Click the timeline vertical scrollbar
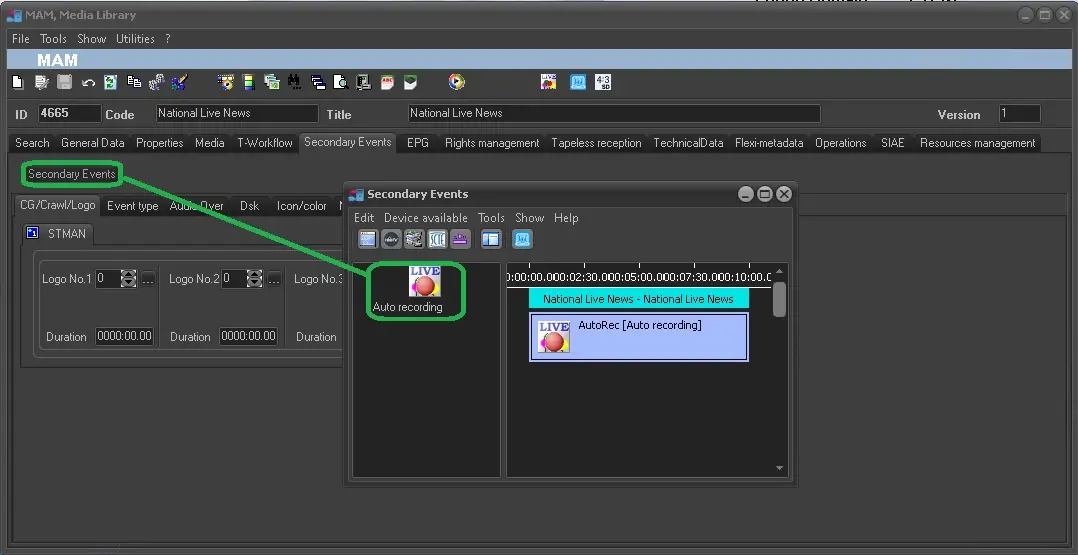Image resolution: width=1078 pixels, height=555 pixels. [779, 300]
